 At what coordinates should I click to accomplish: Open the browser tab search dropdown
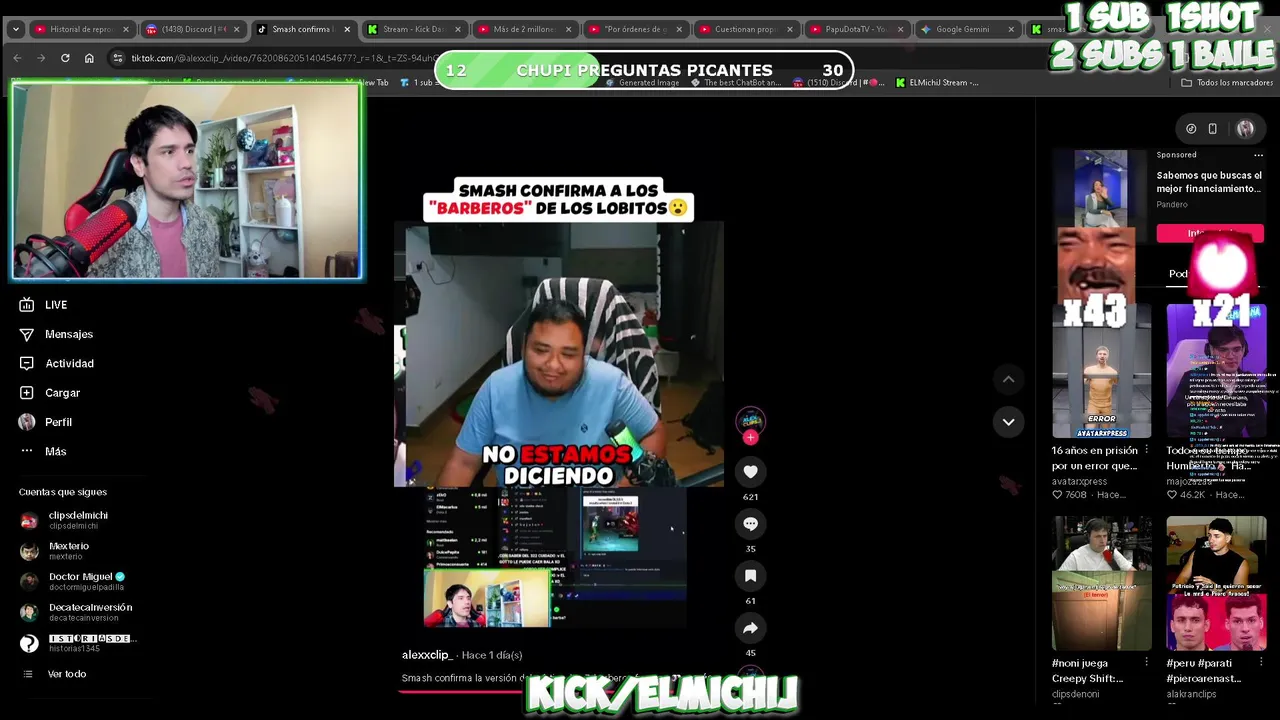pyautogui.click(x=15, y=29)
